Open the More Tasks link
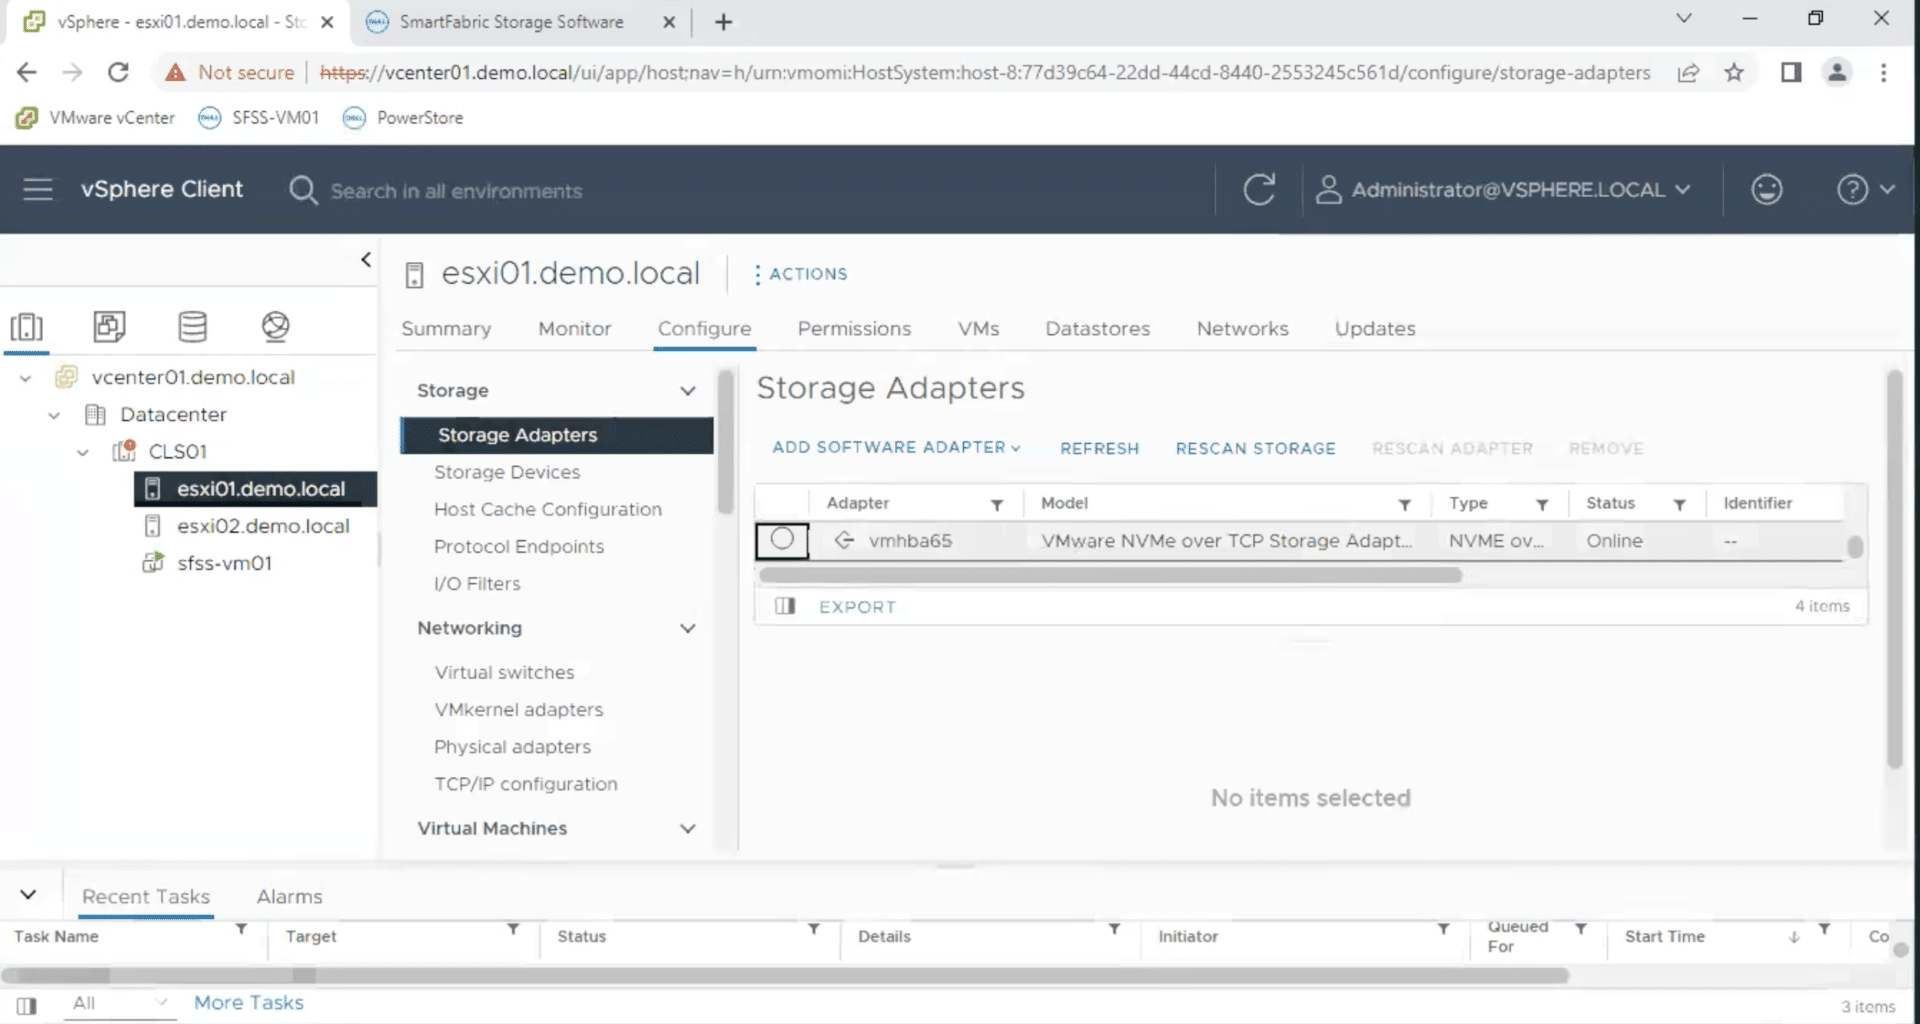Screen dimensions: 1920x1024 pyautogui.click(x=248, y=1003)
